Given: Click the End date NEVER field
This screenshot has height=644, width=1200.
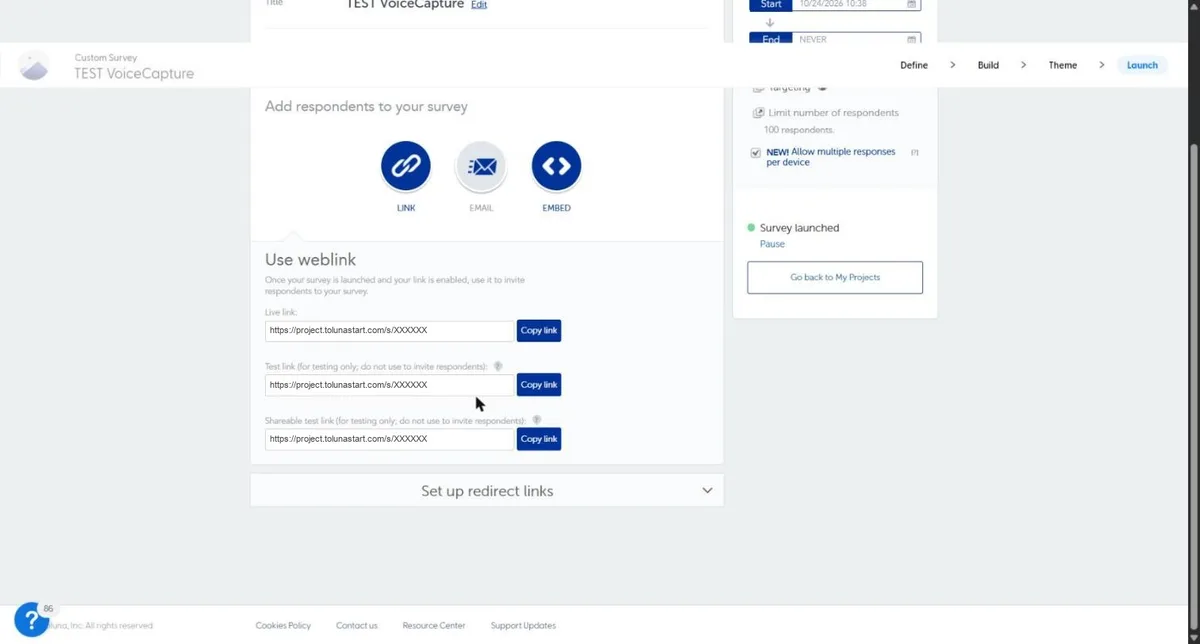Looking at the screenshot, I should tap(857, 39).
